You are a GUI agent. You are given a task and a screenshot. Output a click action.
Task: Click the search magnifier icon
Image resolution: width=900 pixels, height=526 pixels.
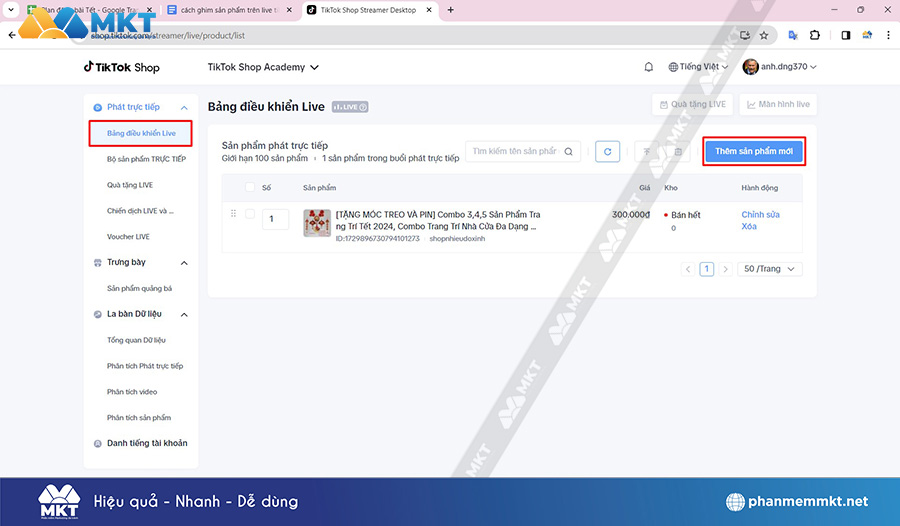(x=568, y=152)
